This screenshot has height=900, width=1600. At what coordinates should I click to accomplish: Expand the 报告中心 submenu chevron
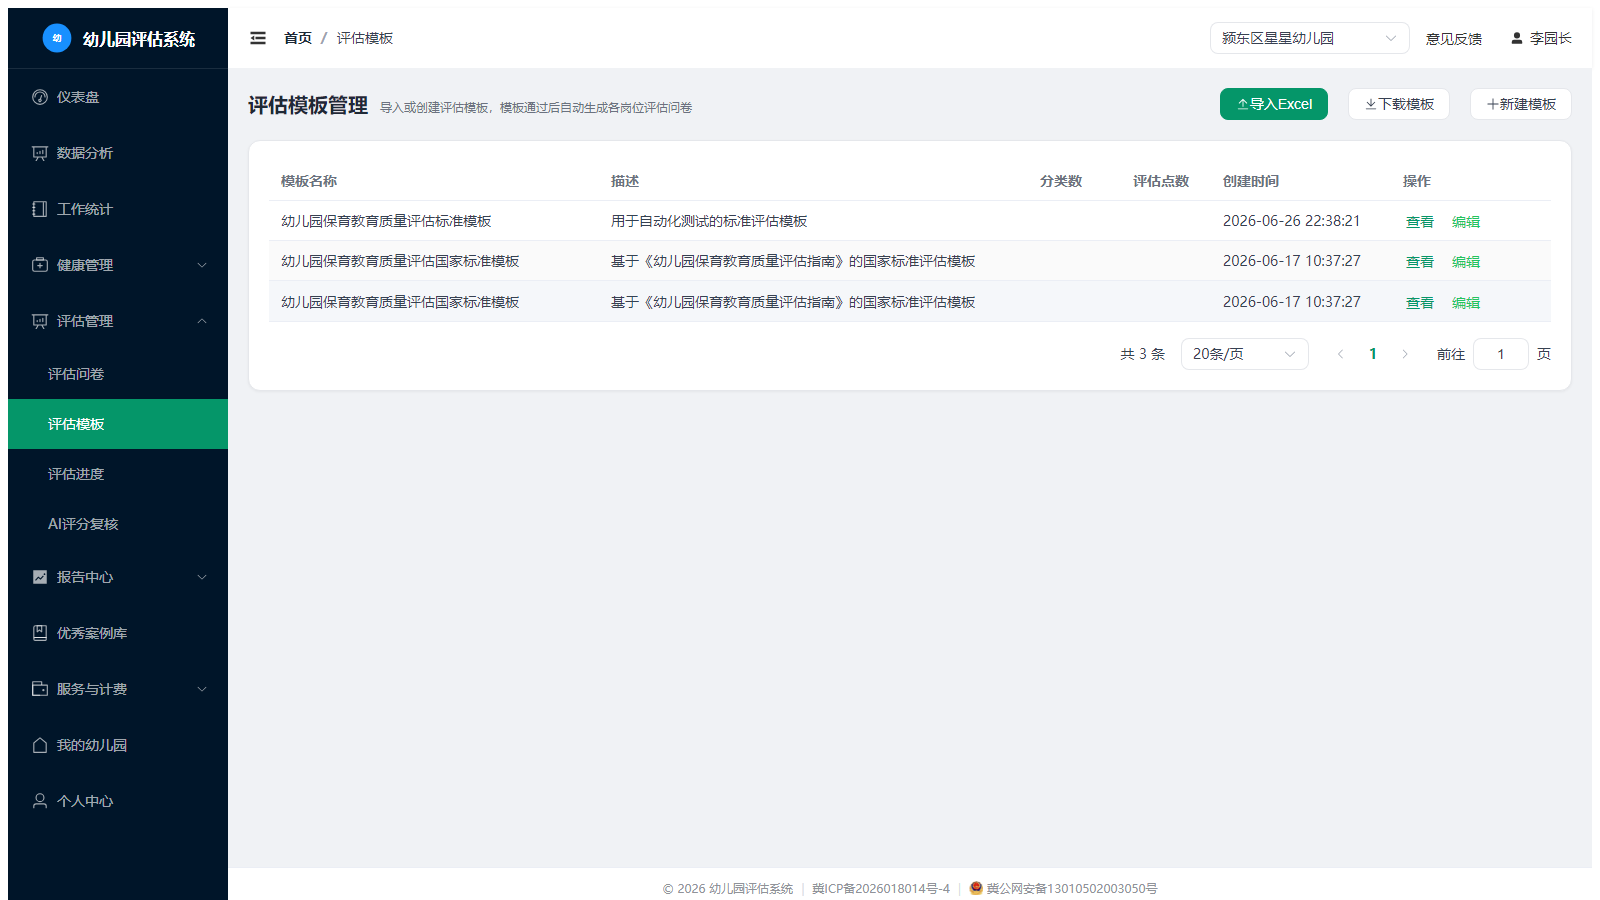point(202,577)
